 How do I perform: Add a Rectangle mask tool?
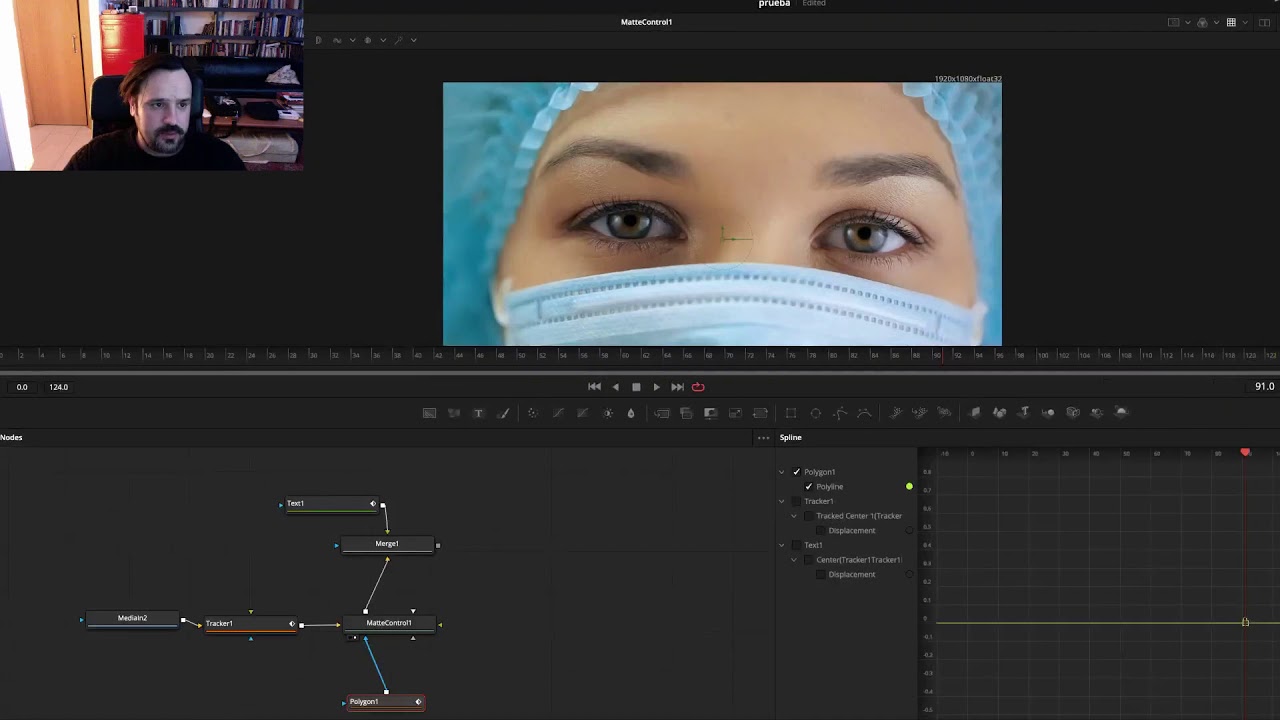[790, 413]
